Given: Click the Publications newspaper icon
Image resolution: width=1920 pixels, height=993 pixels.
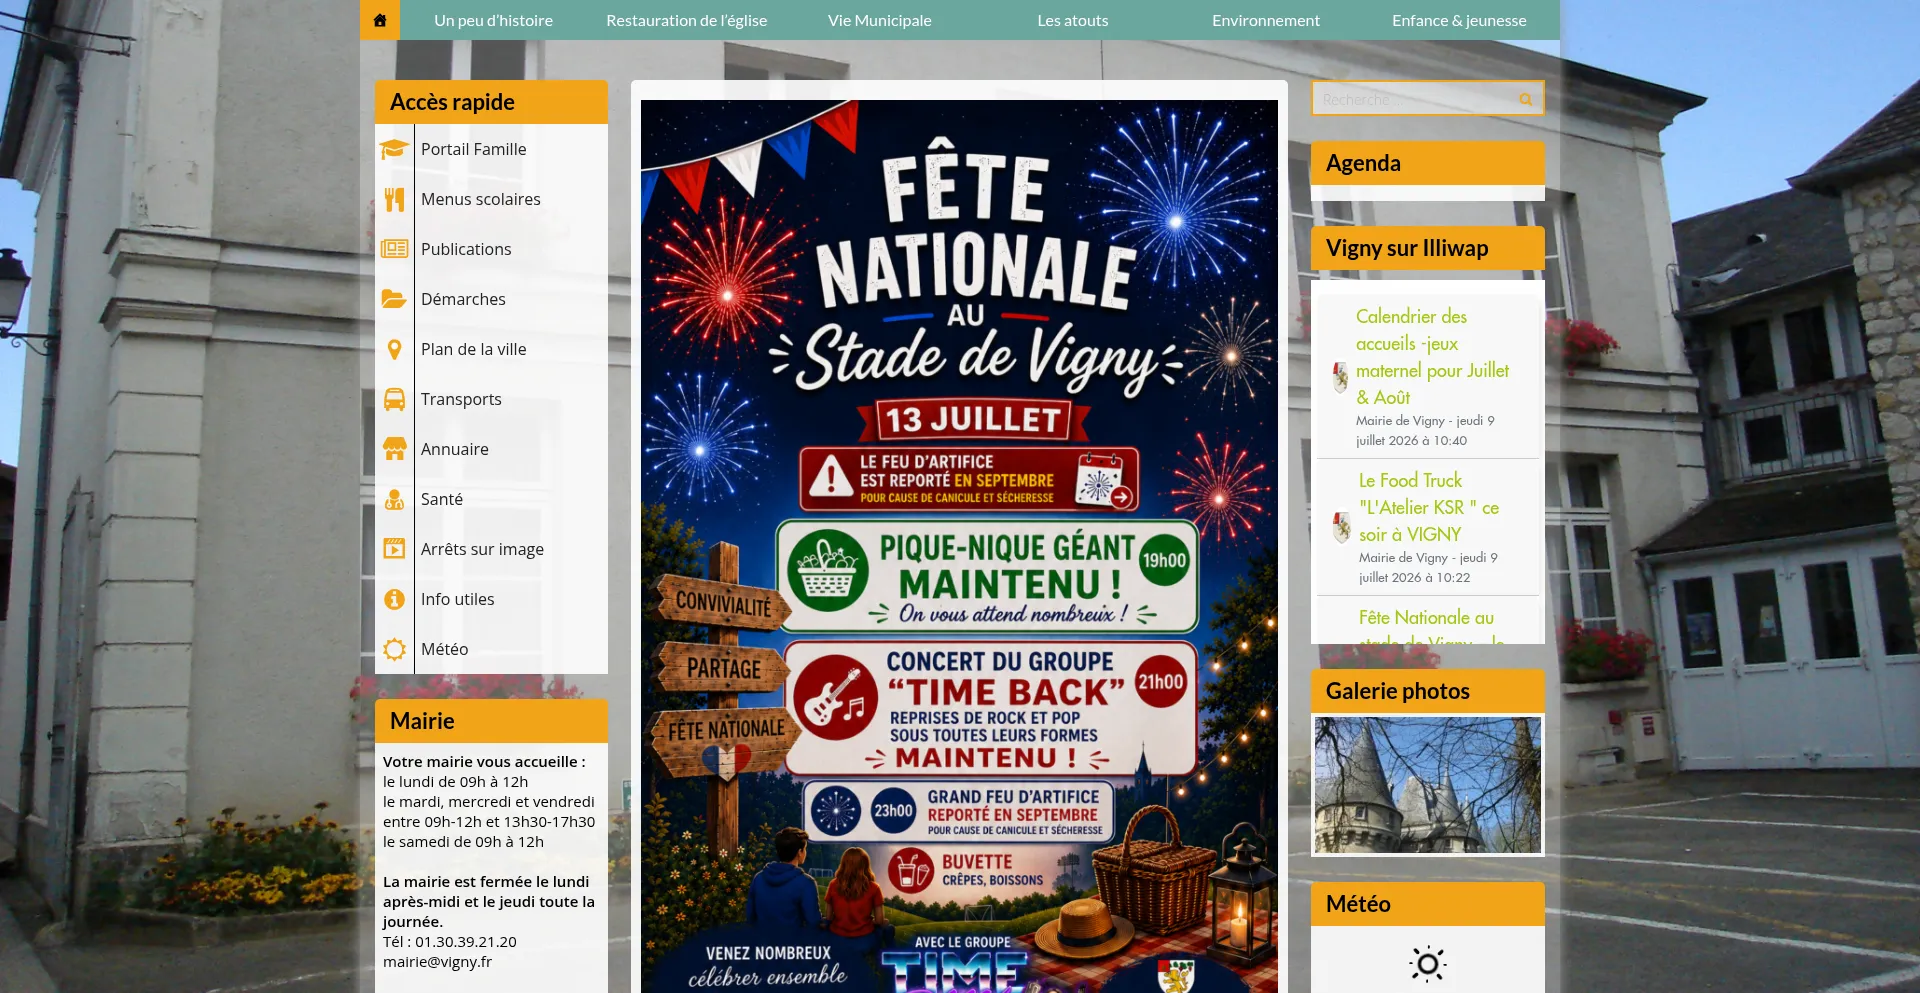Looking at the screenshot, I should 394,249.
